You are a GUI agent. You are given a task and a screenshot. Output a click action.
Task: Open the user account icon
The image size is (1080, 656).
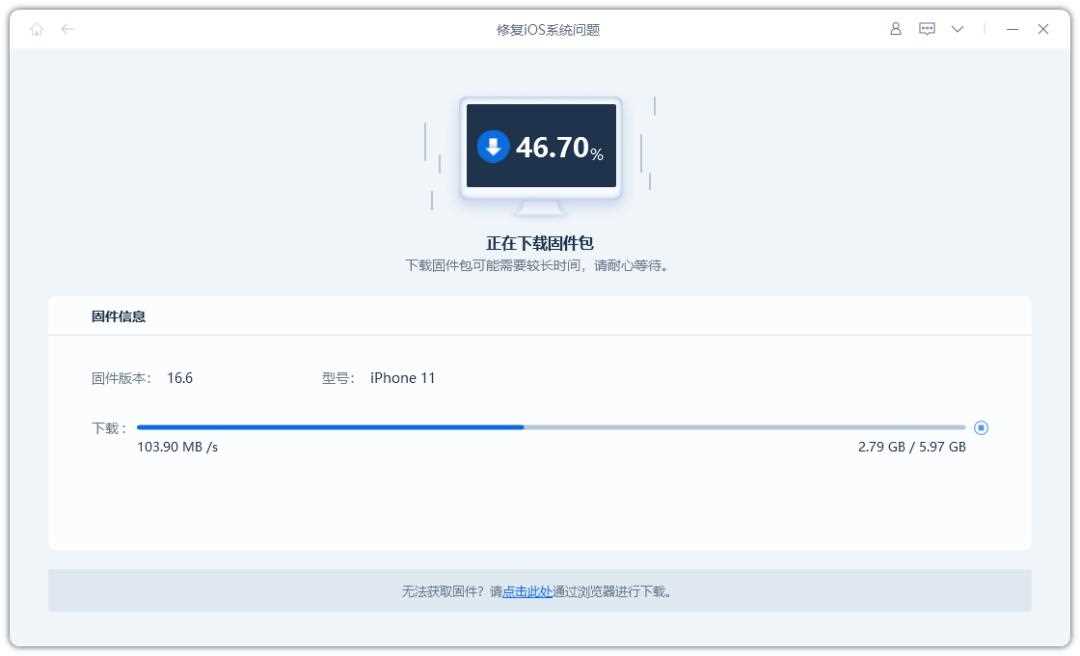tap(896, 30)
